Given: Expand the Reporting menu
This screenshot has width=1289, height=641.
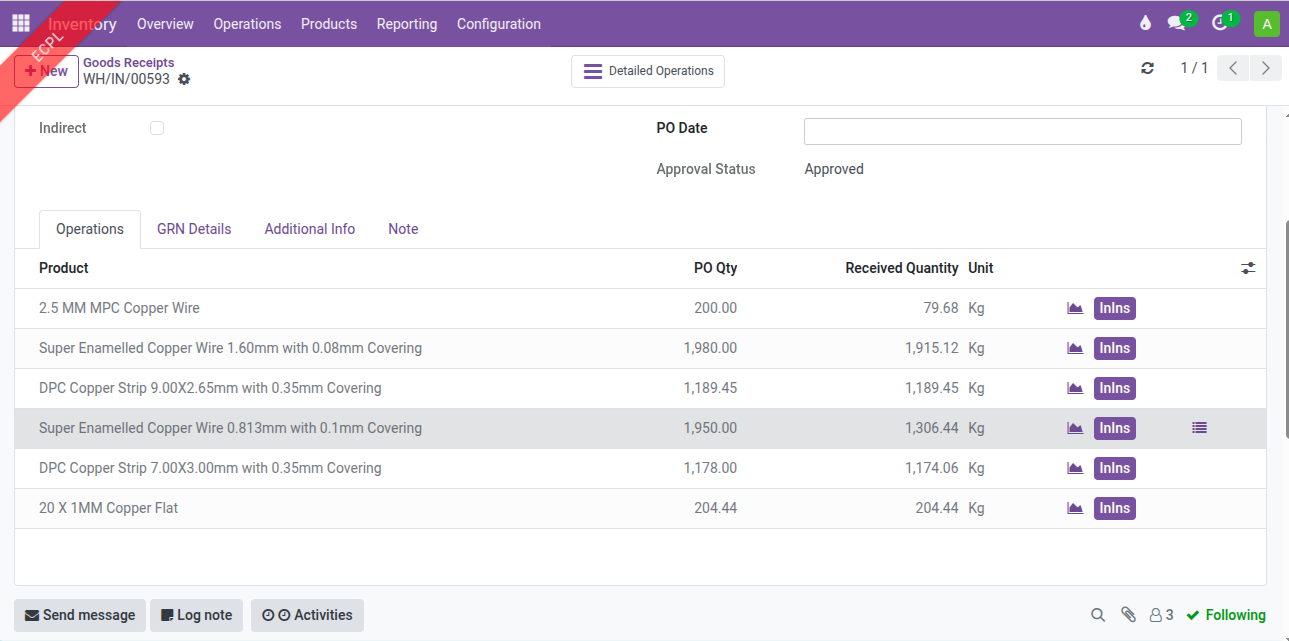Looking at the screenshot, I should [x=406, y=24].
